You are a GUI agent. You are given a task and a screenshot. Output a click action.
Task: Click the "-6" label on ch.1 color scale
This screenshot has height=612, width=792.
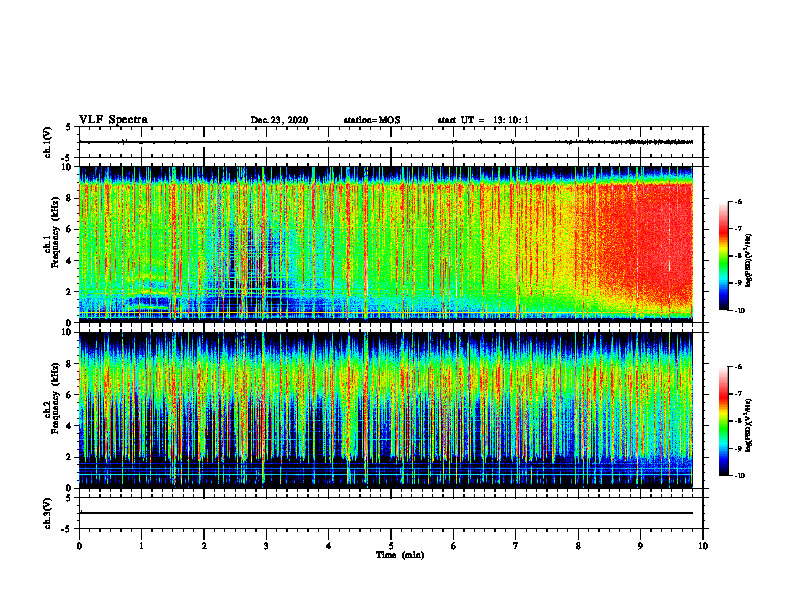click(x=738, y=201)
